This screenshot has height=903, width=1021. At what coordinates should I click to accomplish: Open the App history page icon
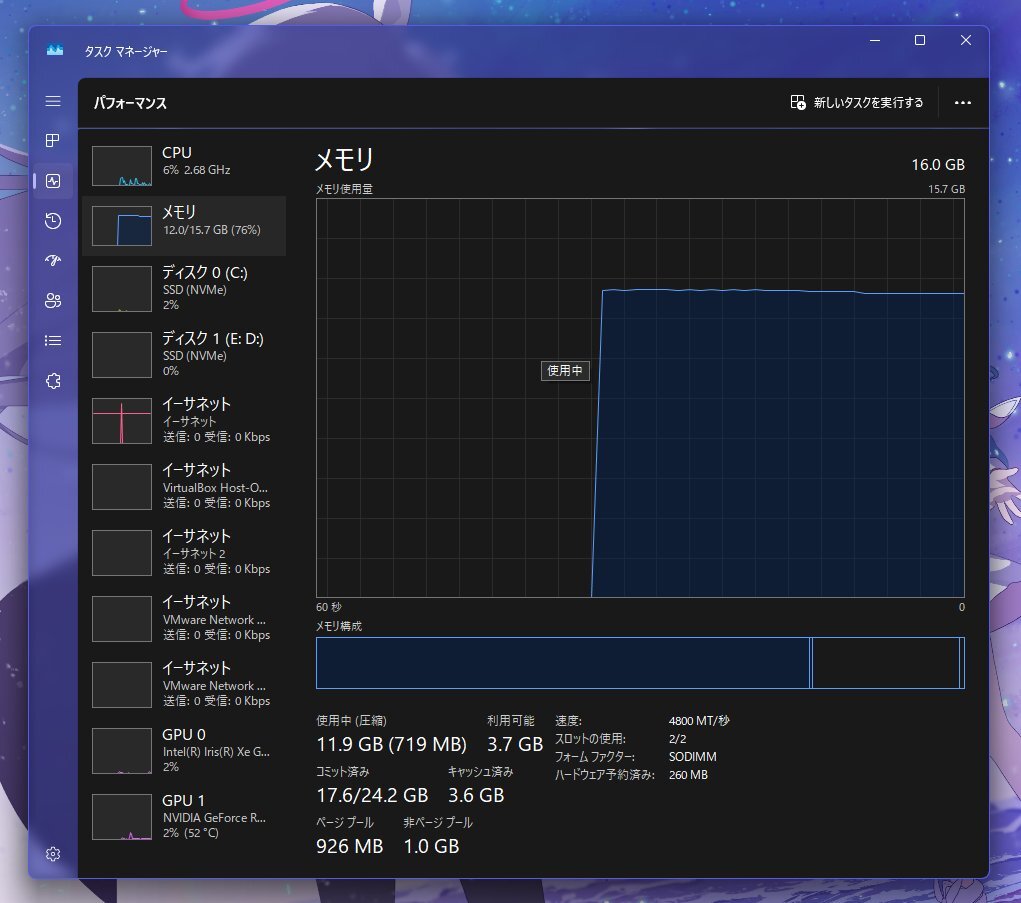(53, 221)
